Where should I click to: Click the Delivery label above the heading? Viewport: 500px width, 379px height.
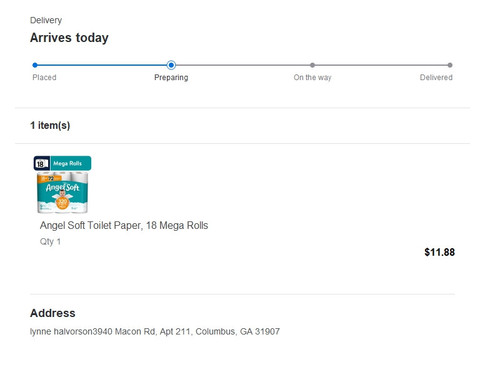(x=46, y=20)
